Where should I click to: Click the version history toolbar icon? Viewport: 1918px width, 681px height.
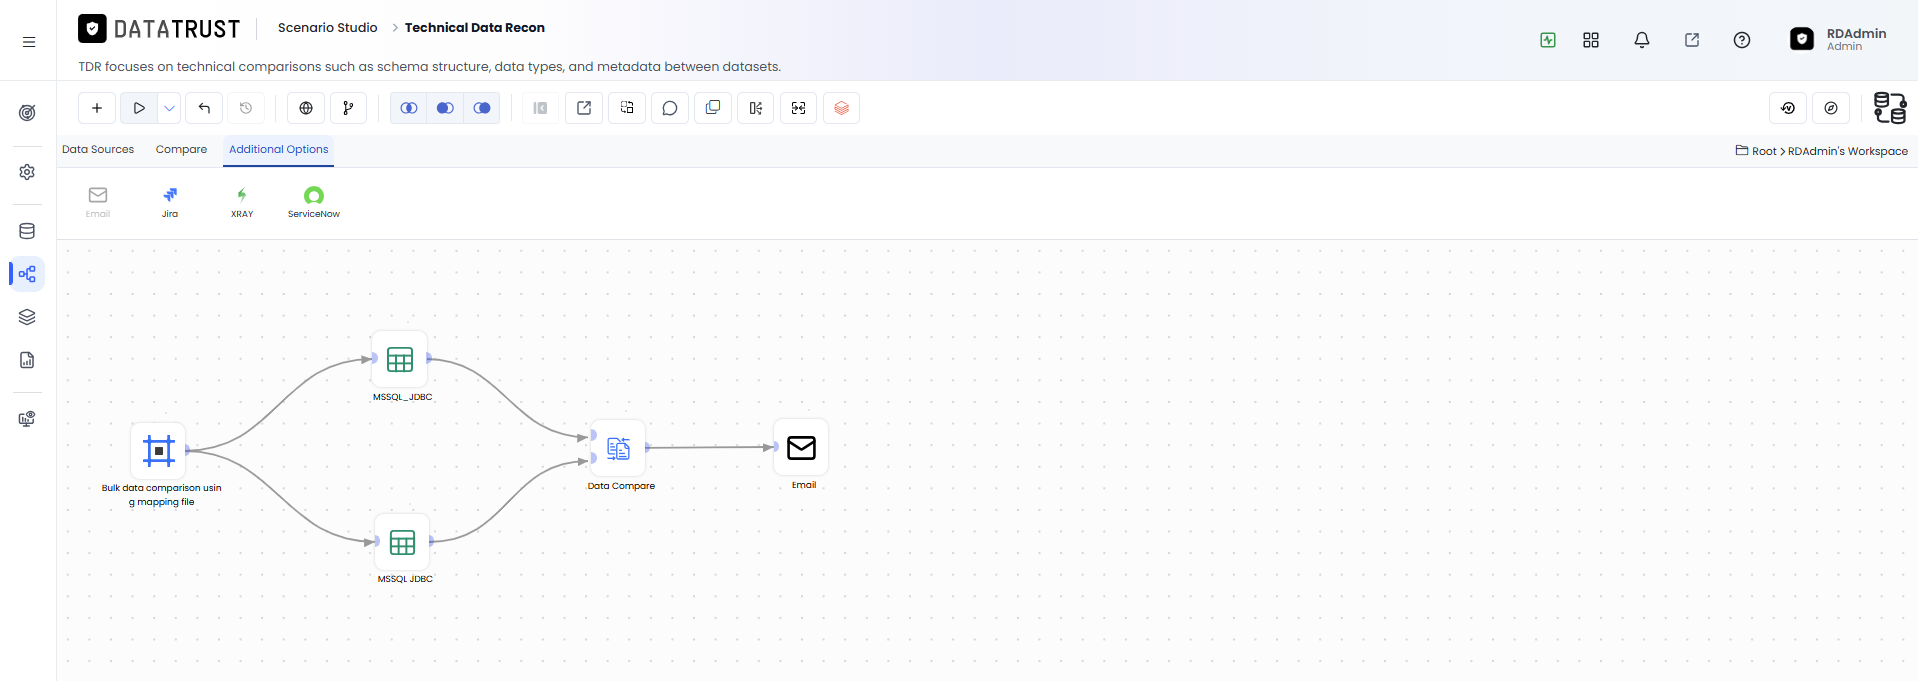coord(1788,108)
